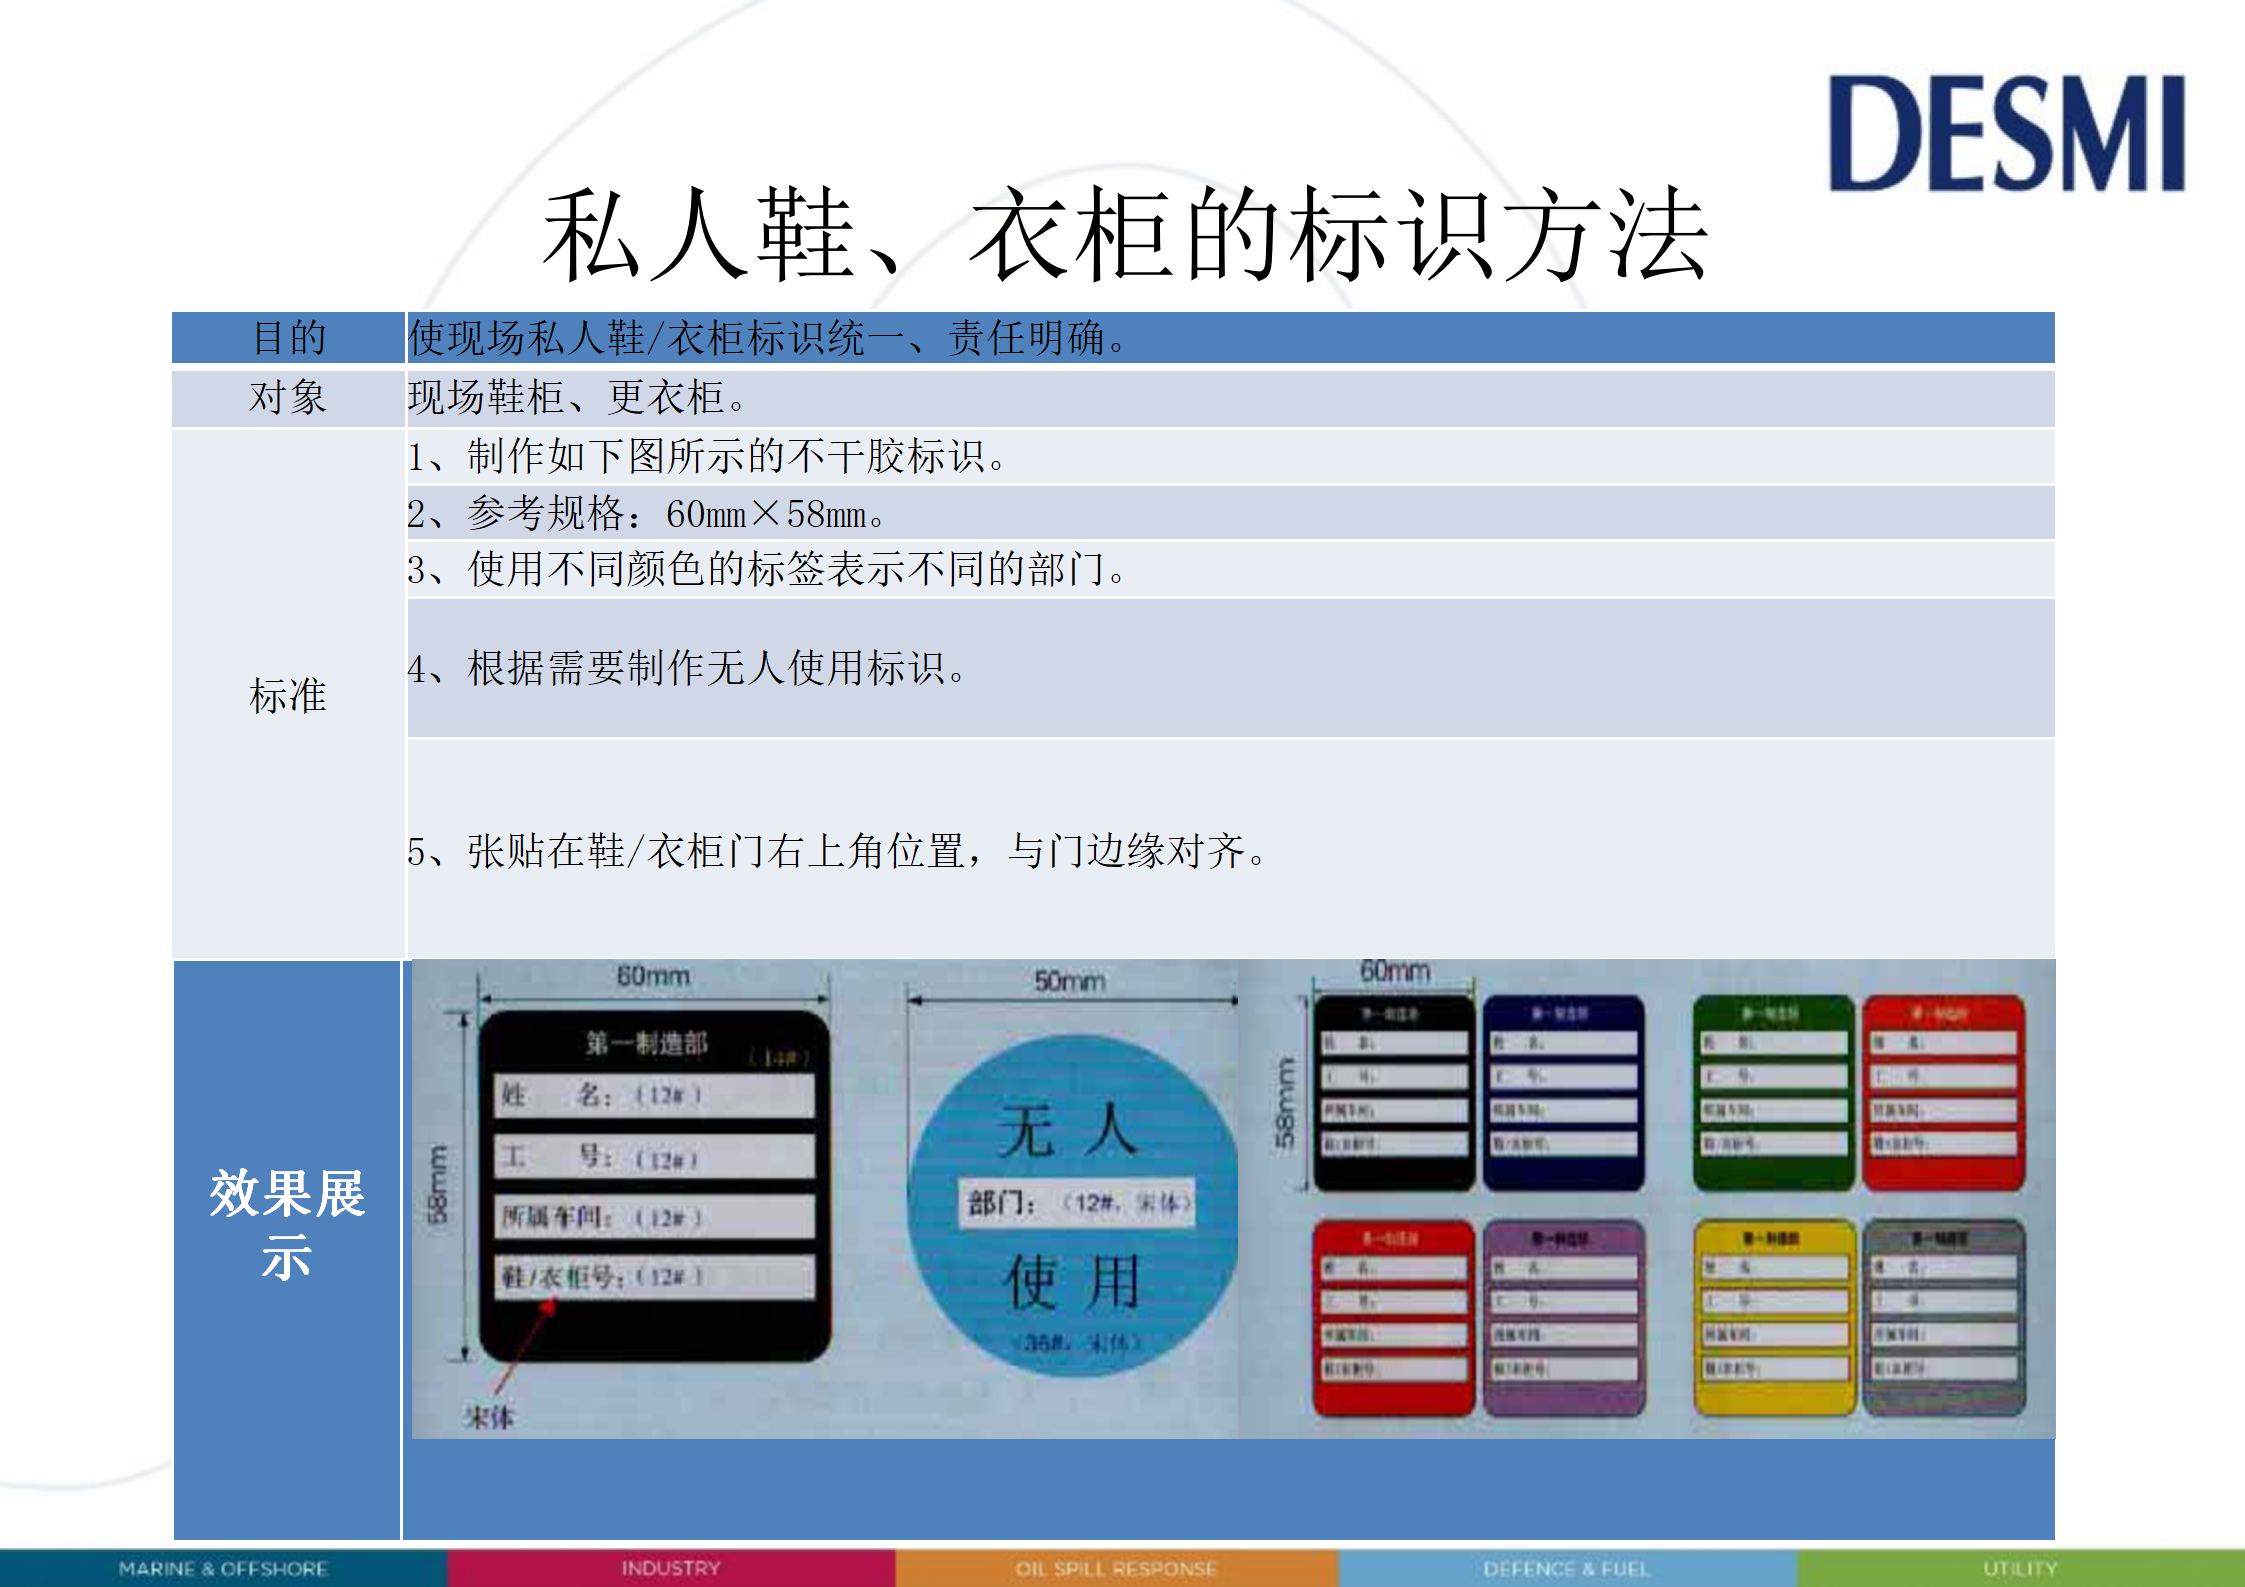Click line 1、制作如下图所示的不干胶标识。
This screenshot has height=1587, width=2245.
tap(707, 457)
